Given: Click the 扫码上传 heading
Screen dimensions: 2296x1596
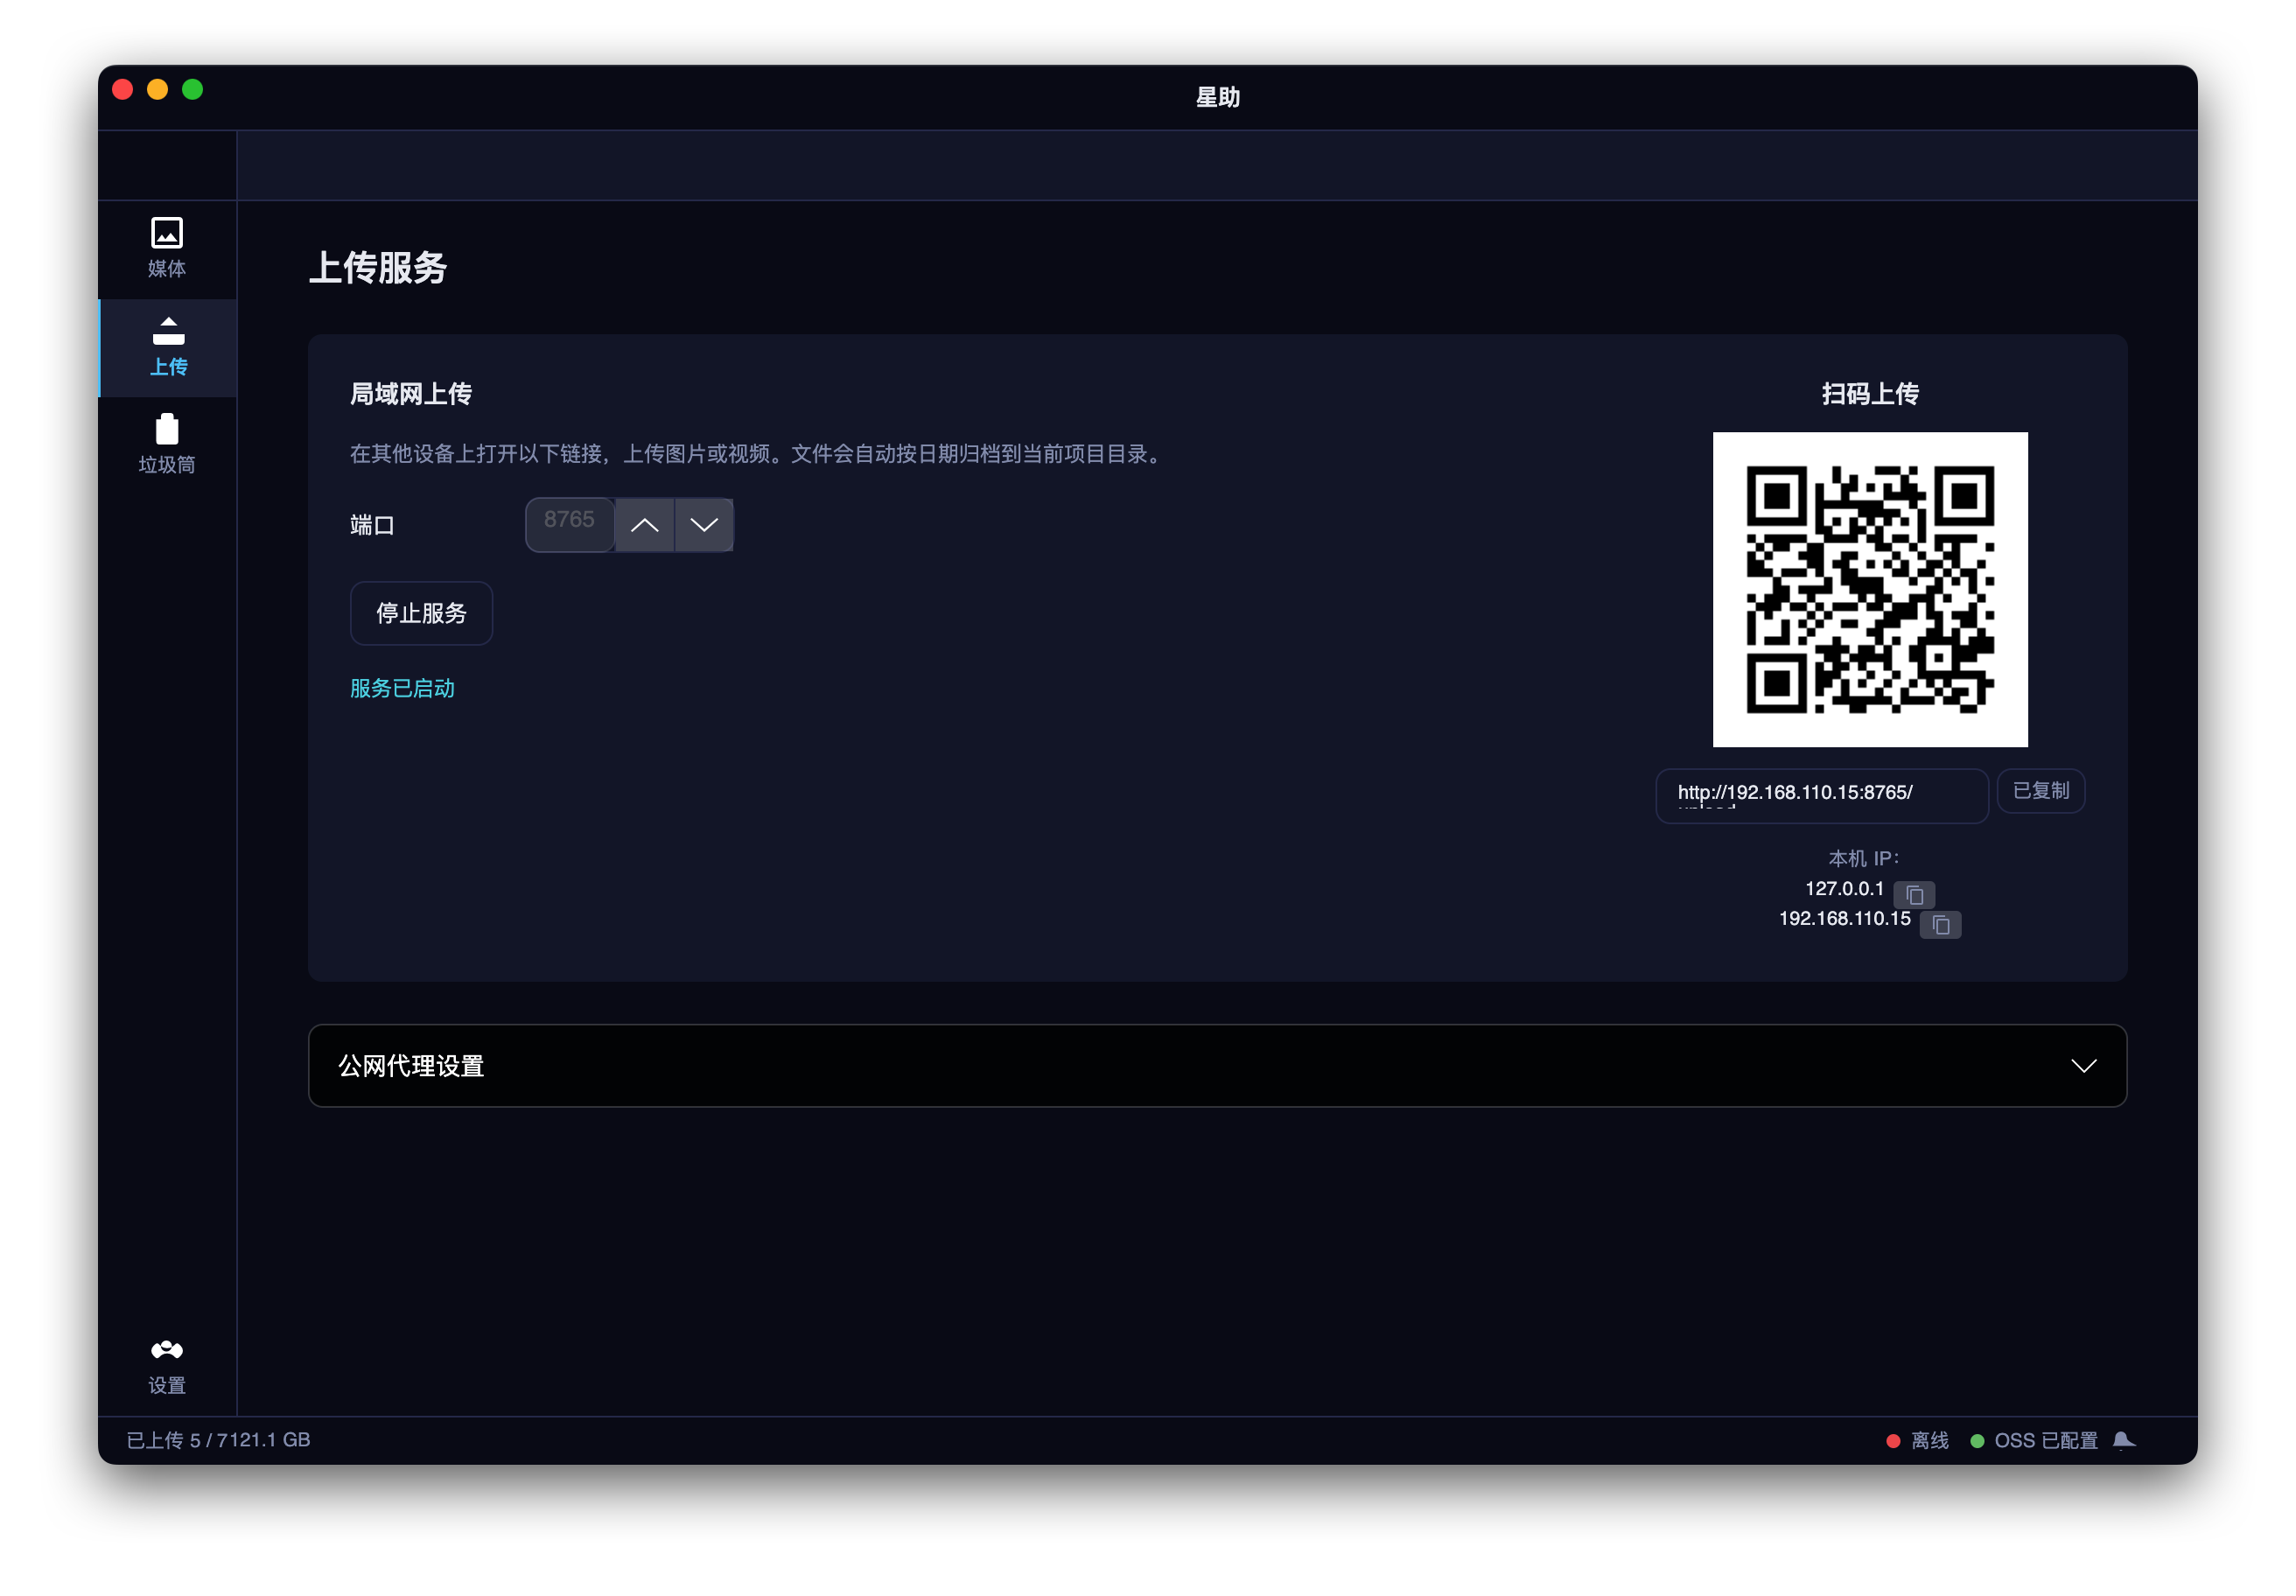Looking at the screenshot, I should [1870, 394].
